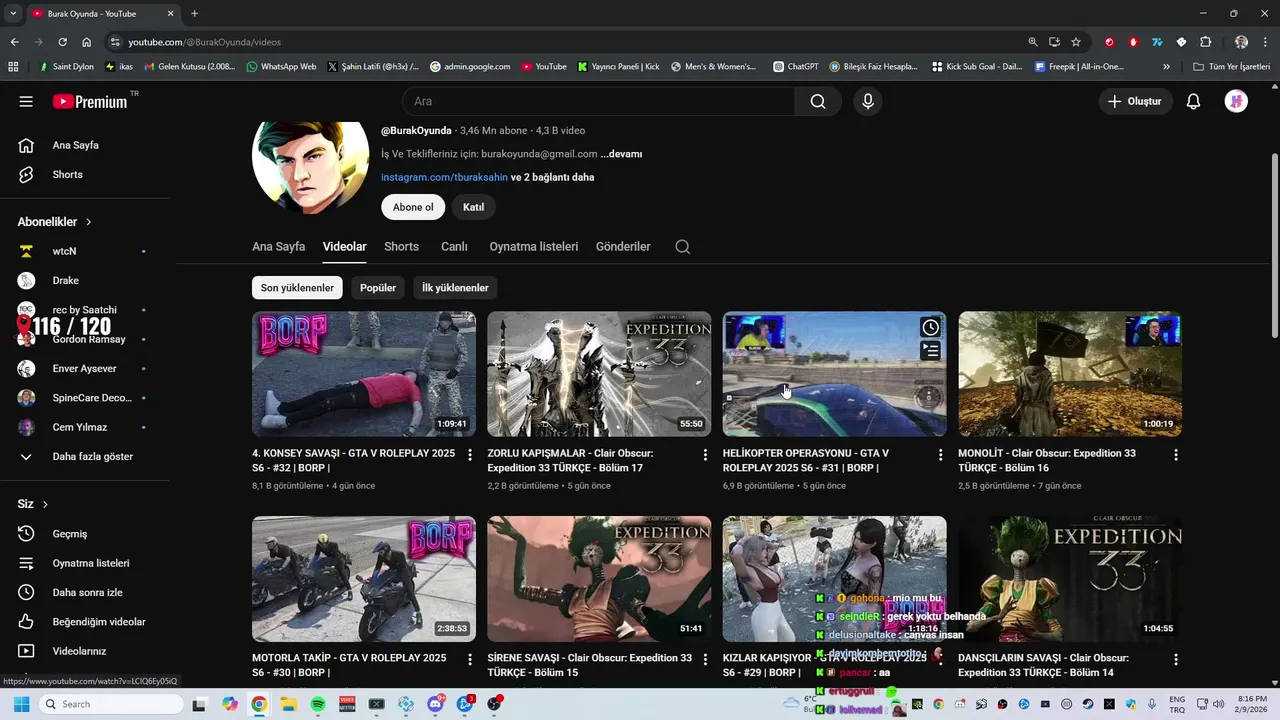Open the Oluştur create menu
The height and width of the screenshot is (720, 1280).
pos(1135,101)
